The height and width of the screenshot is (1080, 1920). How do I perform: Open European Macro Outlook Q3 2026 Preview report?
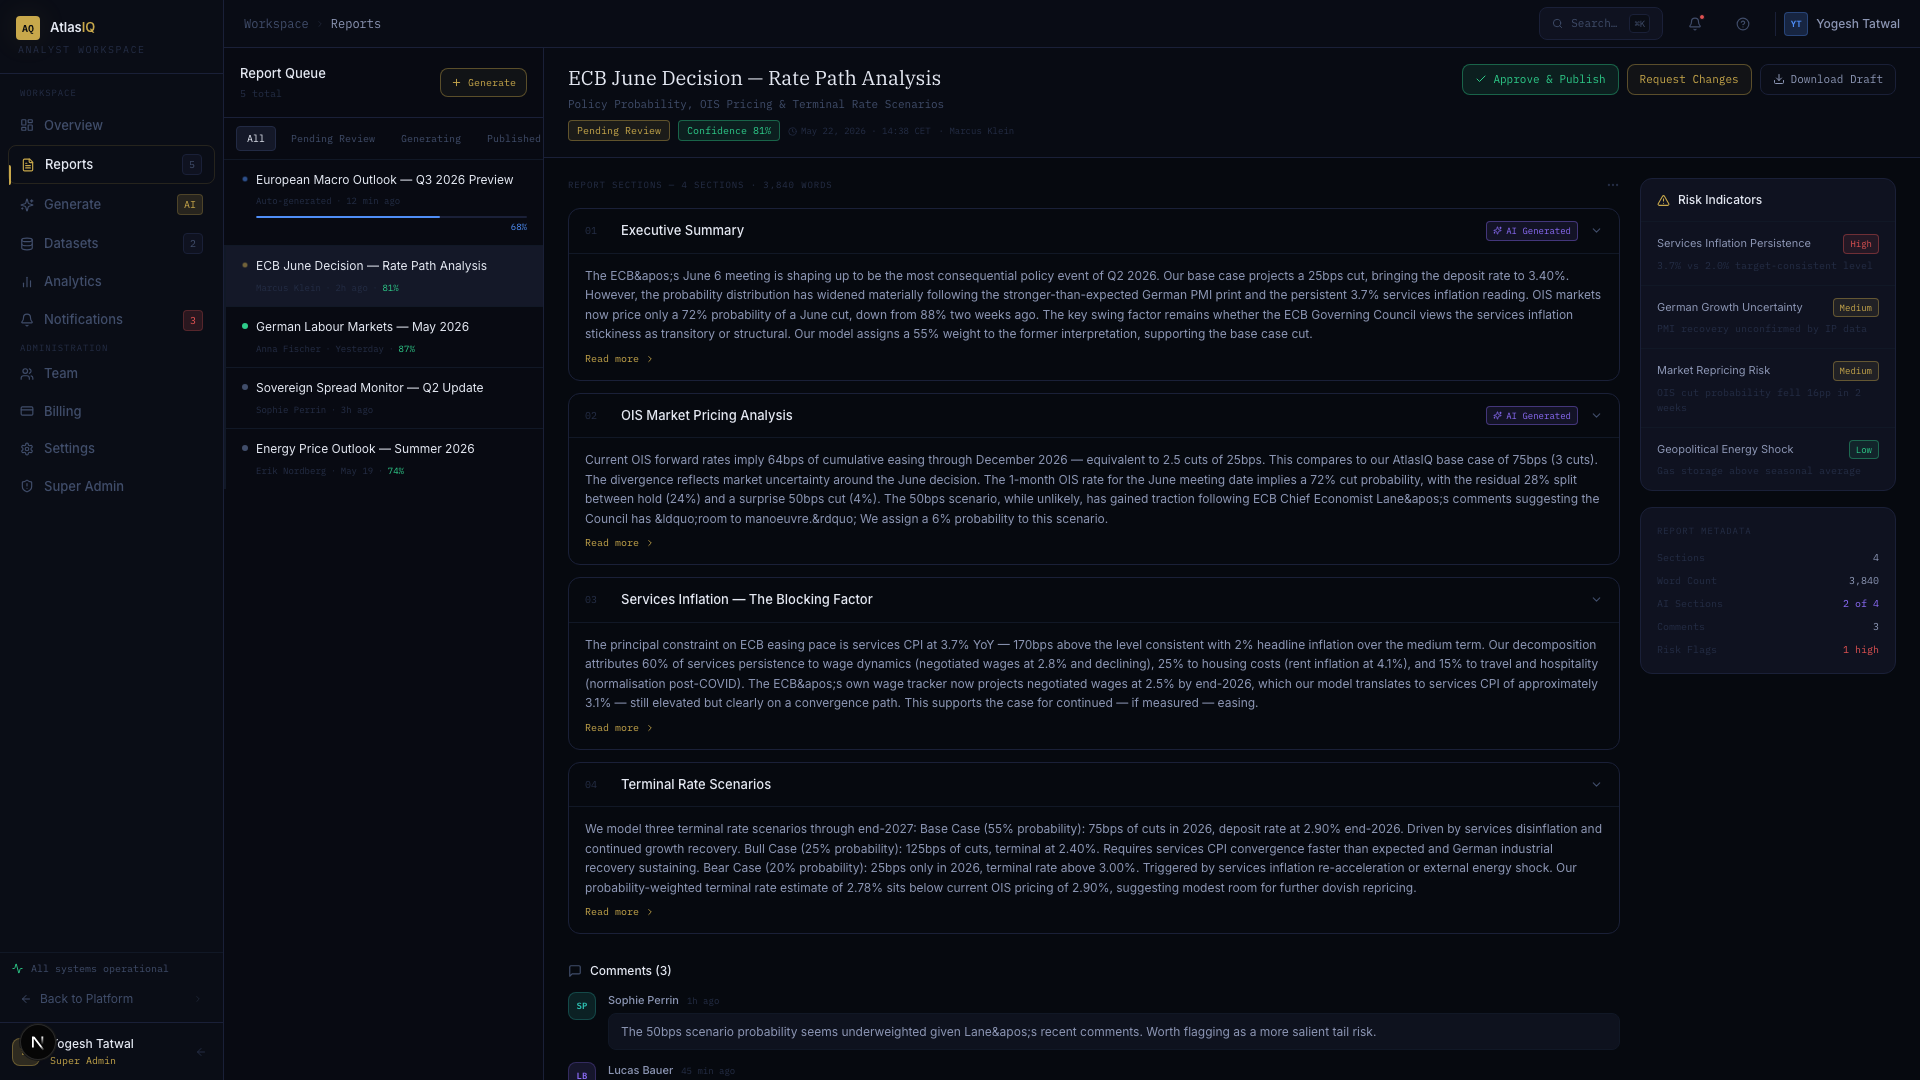pyautogui.click(x=384, y=203)
